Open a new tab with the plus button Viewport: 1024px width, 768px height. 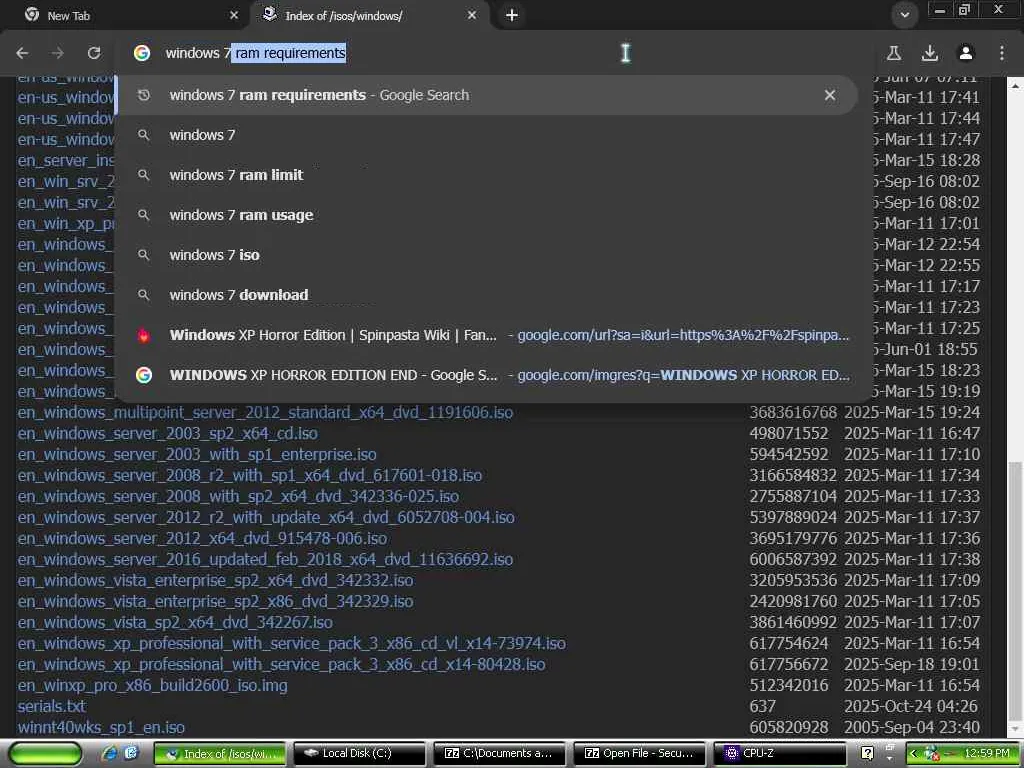(512, 15)
